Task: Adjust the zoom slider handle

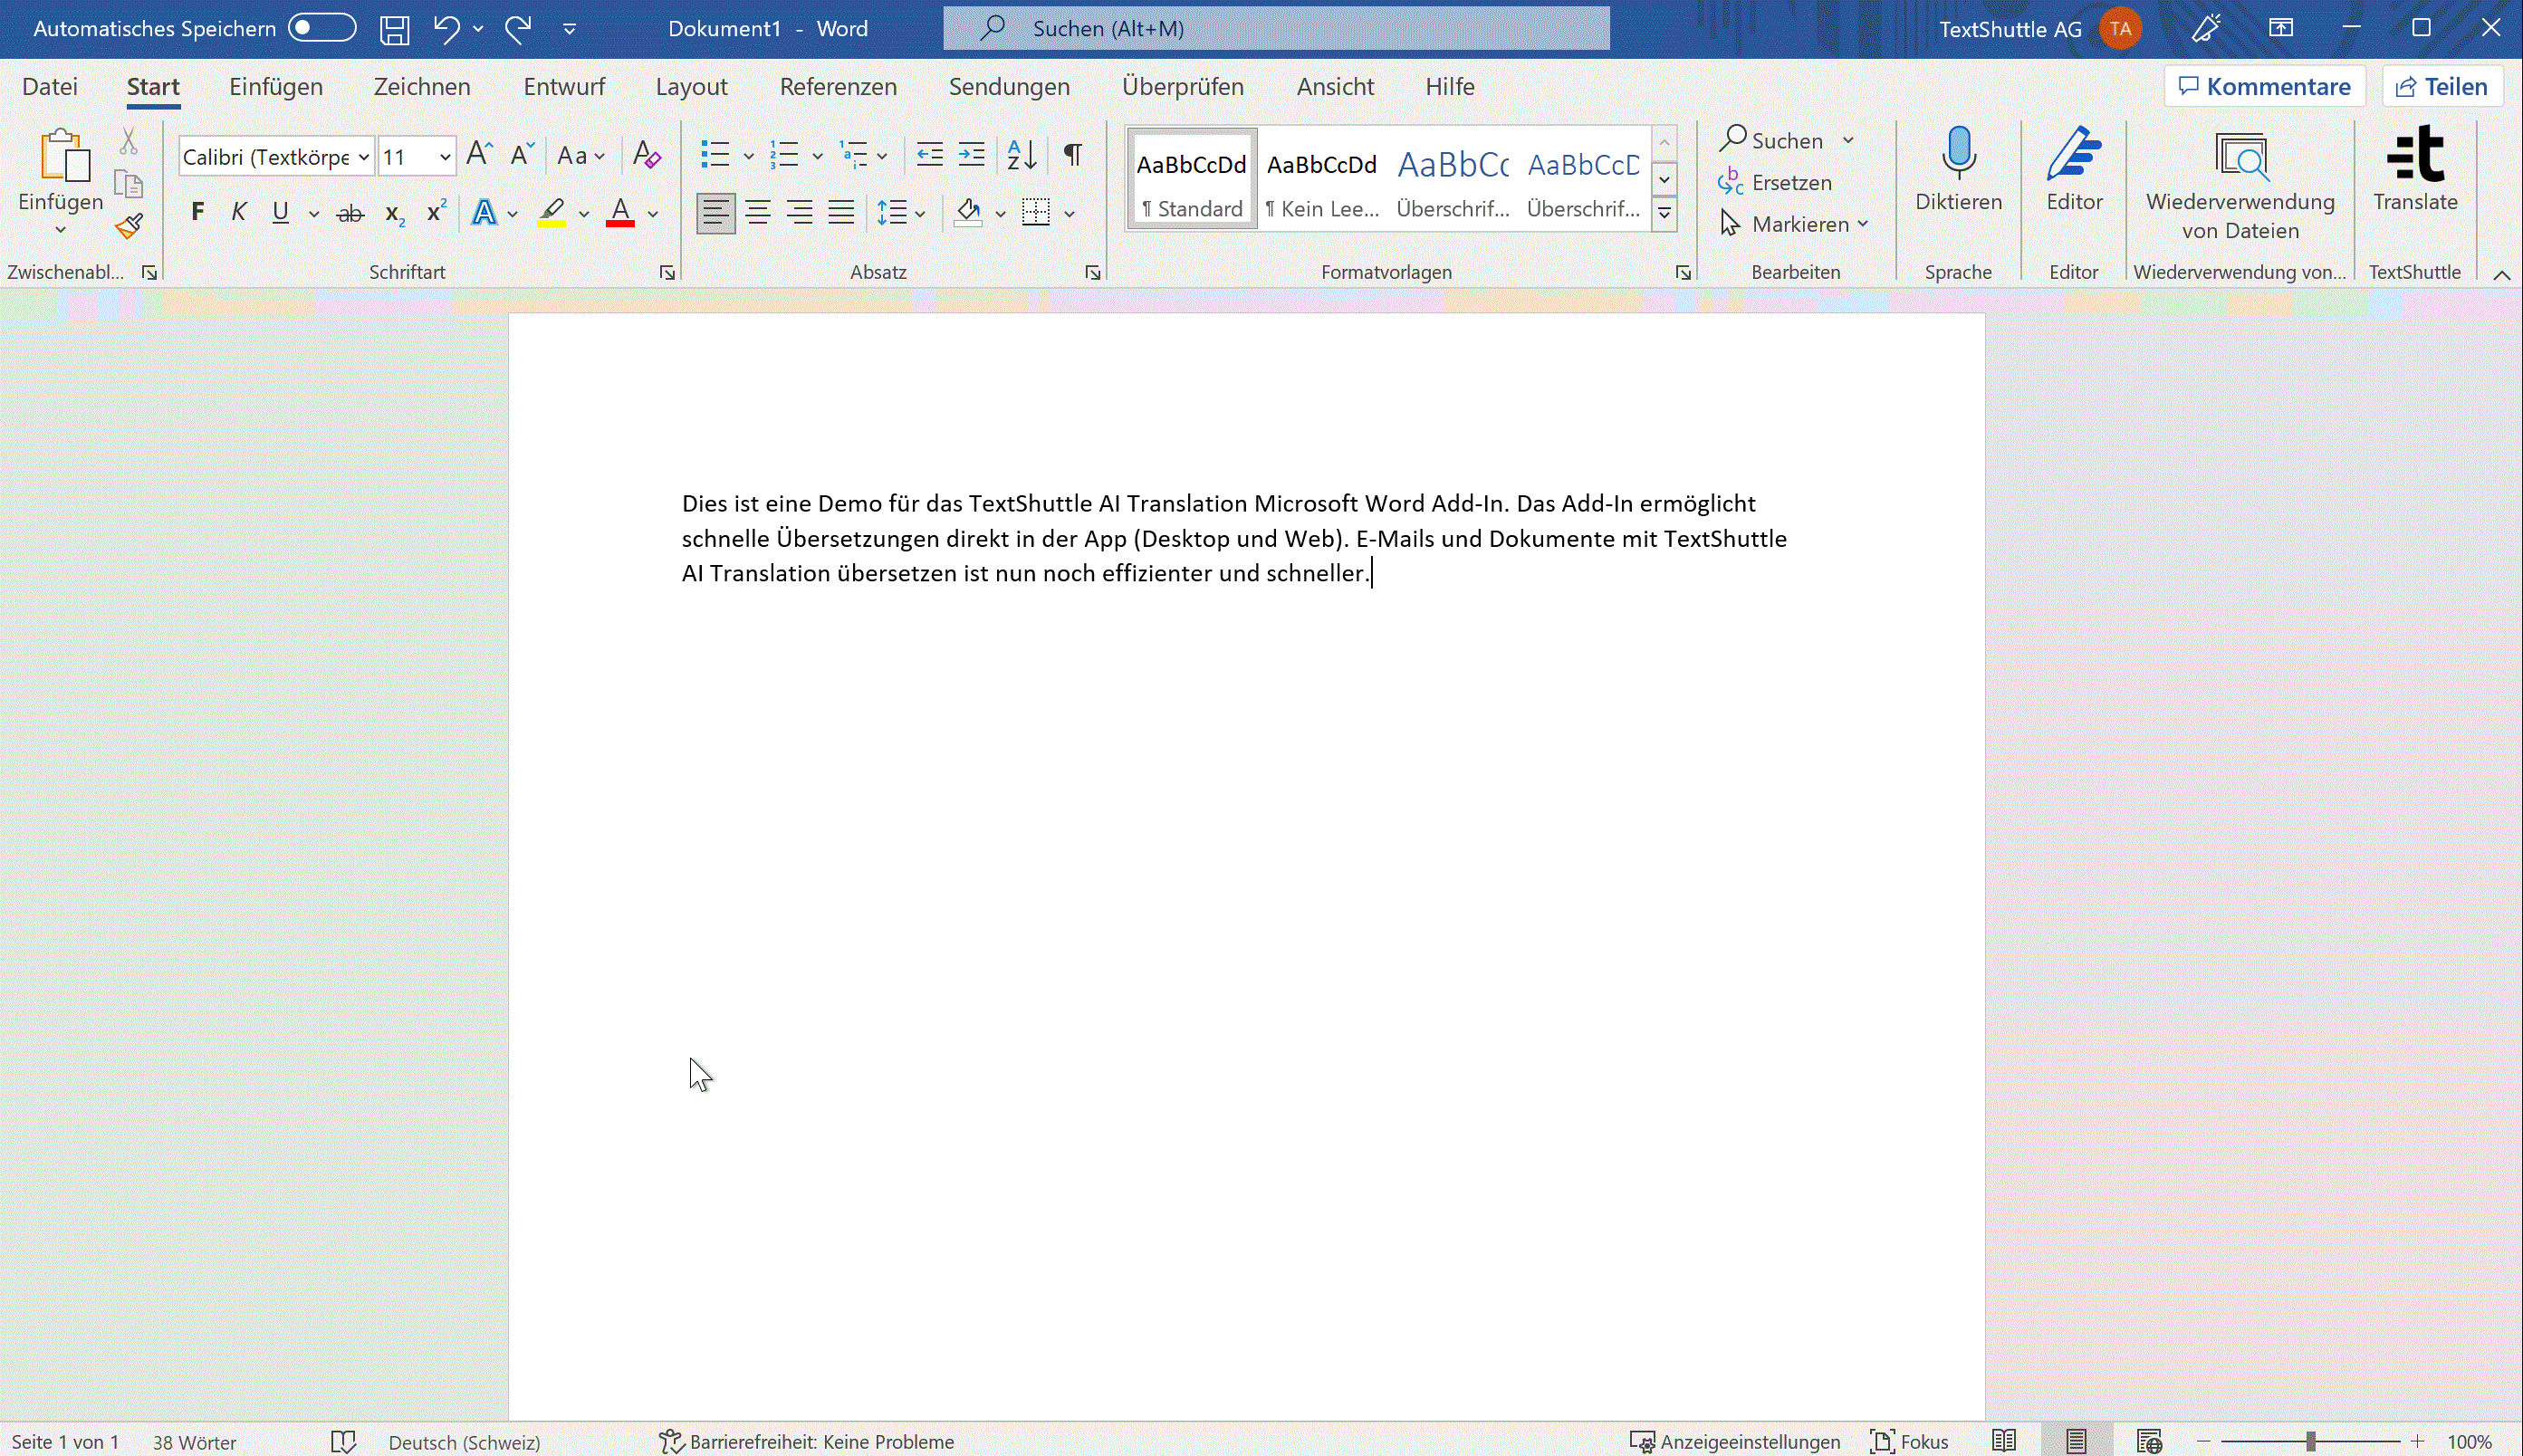Action: tap(2310, 1441)
